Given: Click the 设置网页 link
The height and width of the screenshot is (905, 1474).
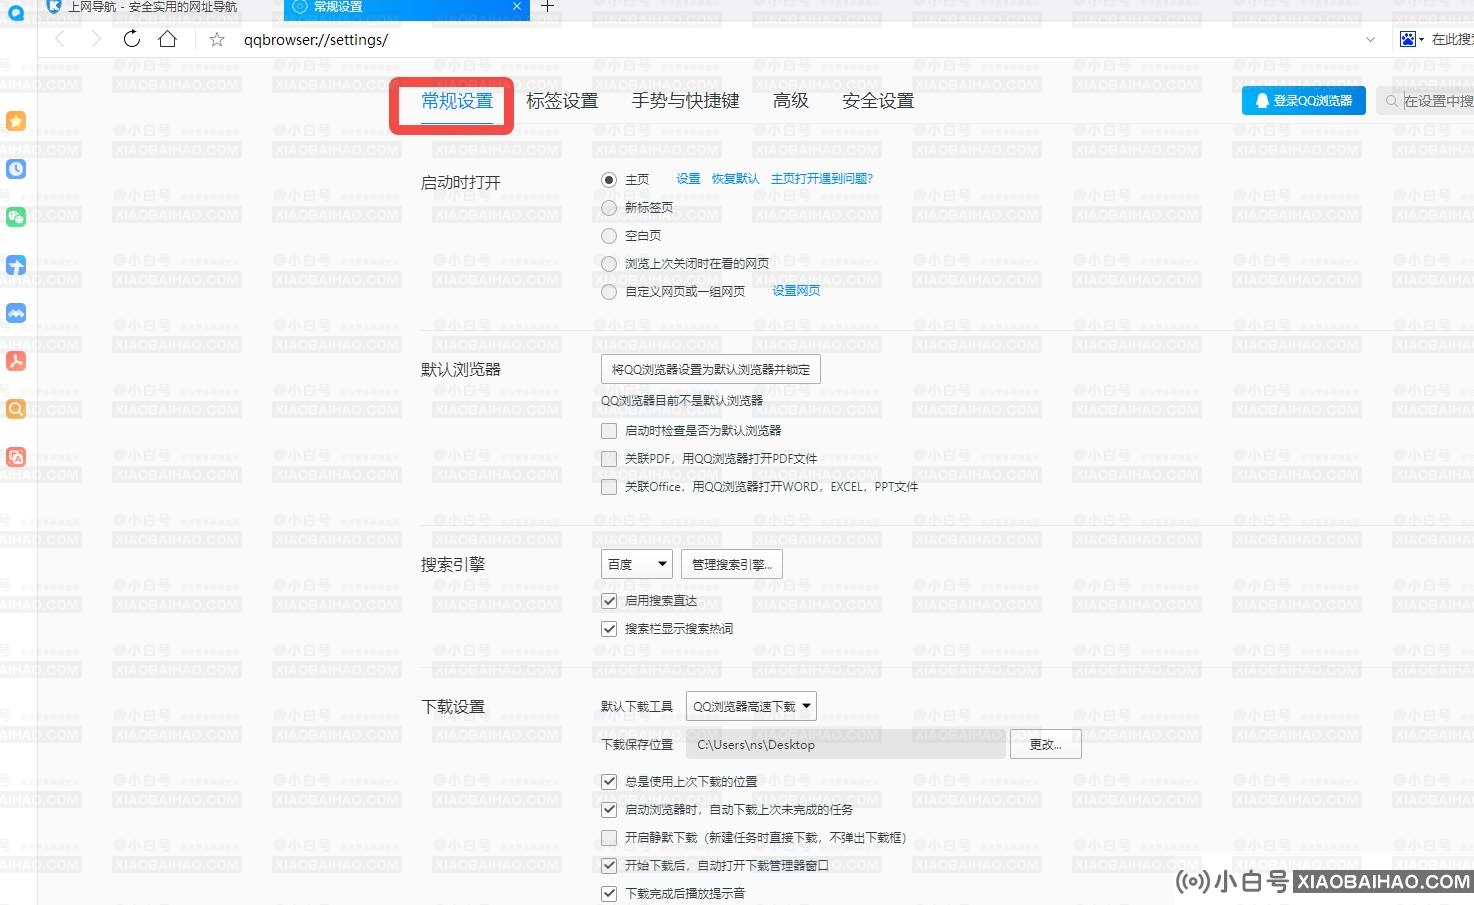Looking at the screenshot, I should 796,291.
